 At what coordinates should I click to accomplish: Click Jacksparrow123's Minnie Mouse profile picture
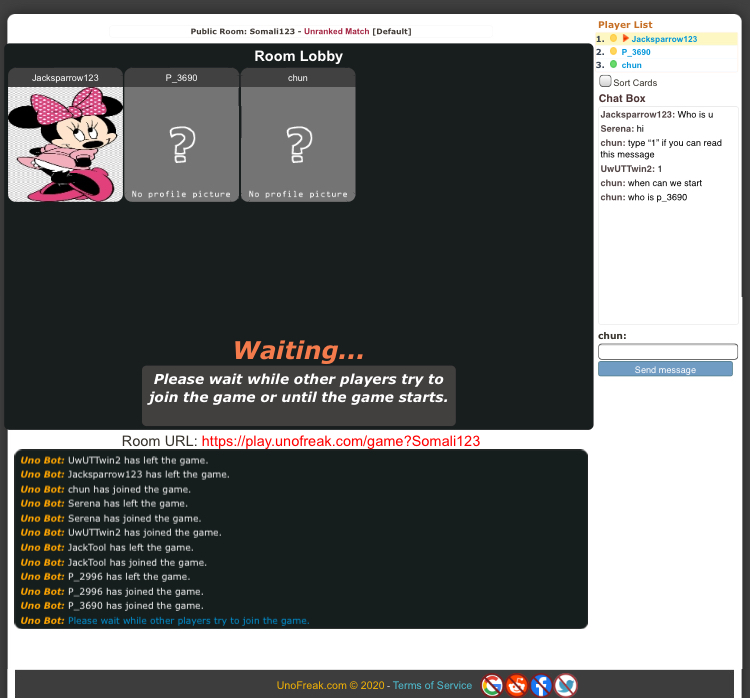pos(66,144)
